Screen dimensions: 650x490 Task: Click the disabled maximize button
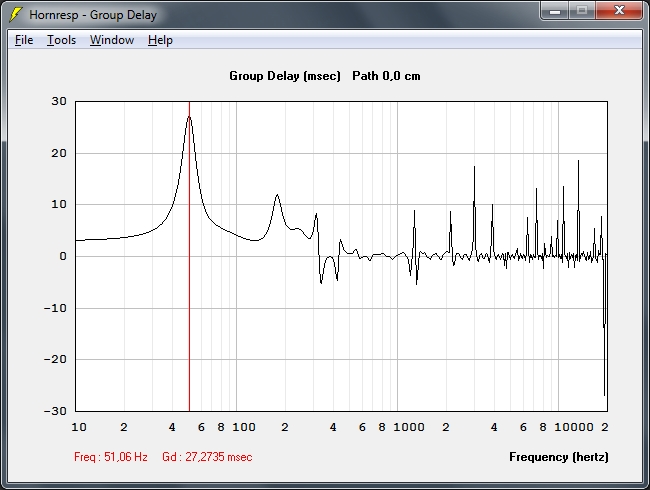click(582, 10)
